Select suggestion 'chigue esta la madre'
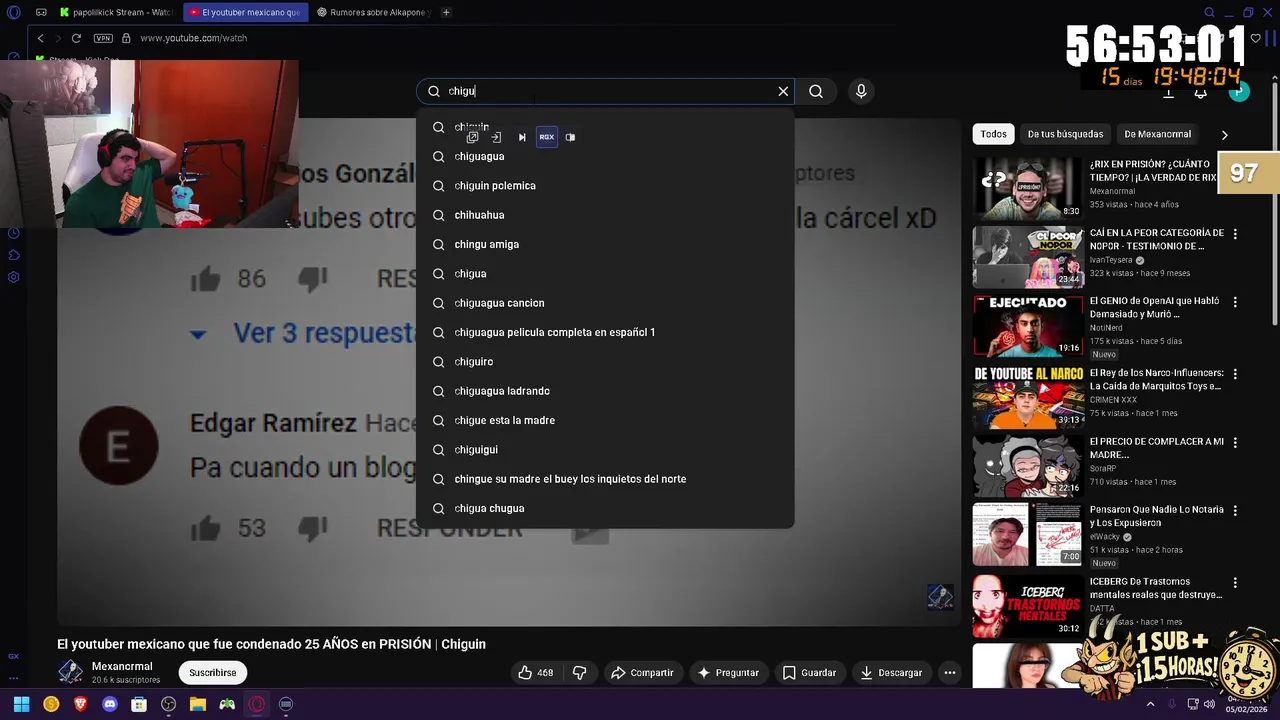Screen dimensions: 1280x720 [605, 420]
